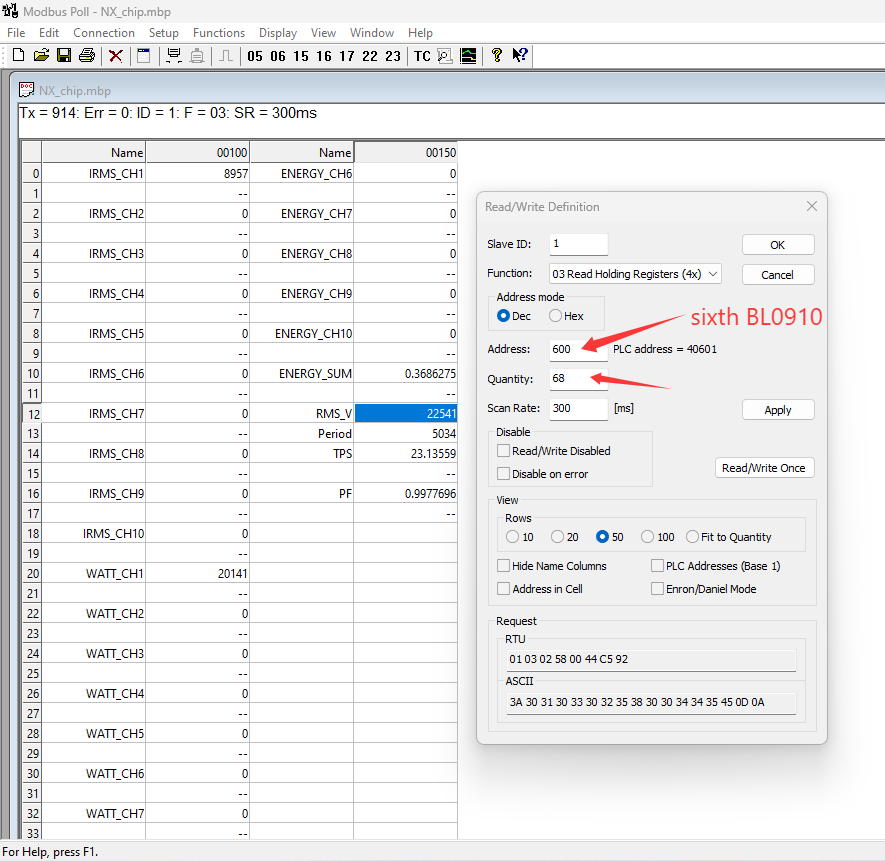The height and width of the screenshot is (861, 885).
Task: Open the Setup menu
Action: point(164,33)
